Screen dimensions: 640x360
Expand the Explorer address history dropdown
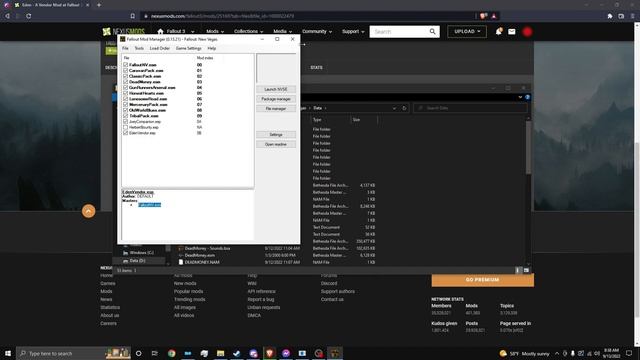coord(394,108)
